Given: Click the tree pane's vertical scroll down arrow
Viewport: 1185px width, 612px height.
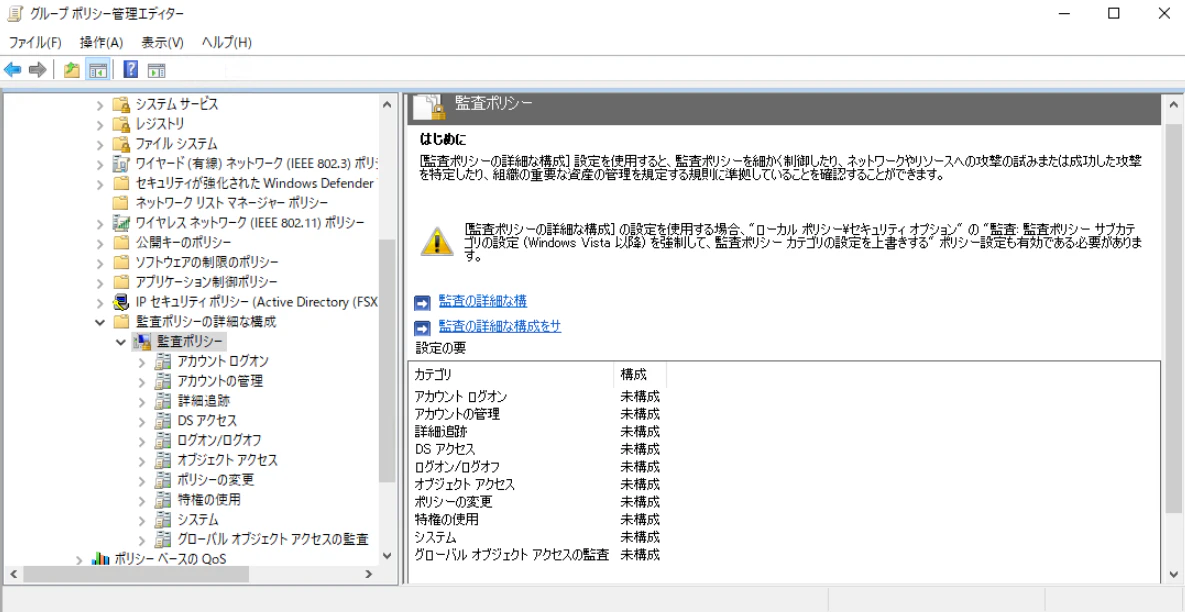Looking at the screenshot, I should pyautogui.click(x=387, y=556).
